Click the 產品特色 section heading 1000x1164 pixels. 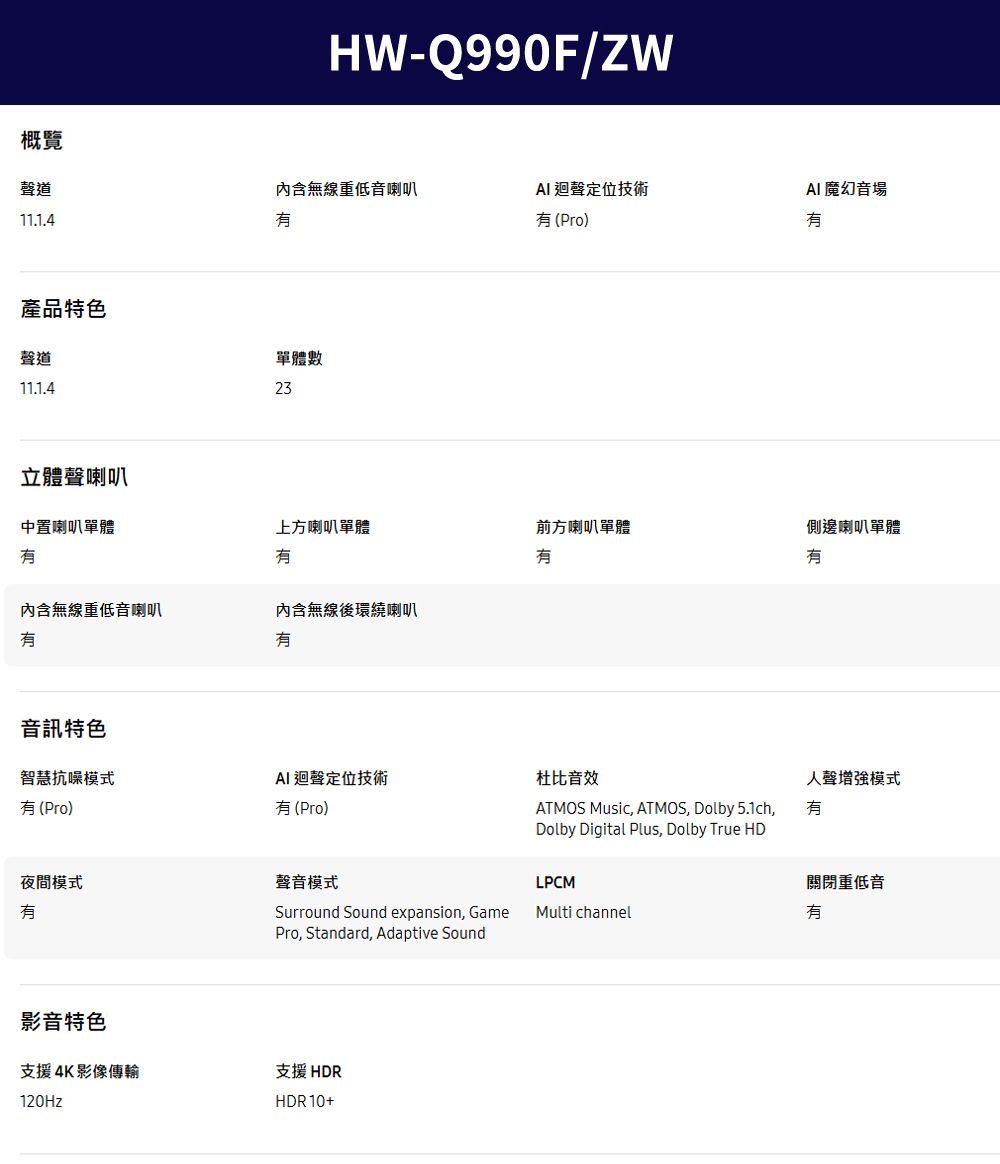coord(63,309)
